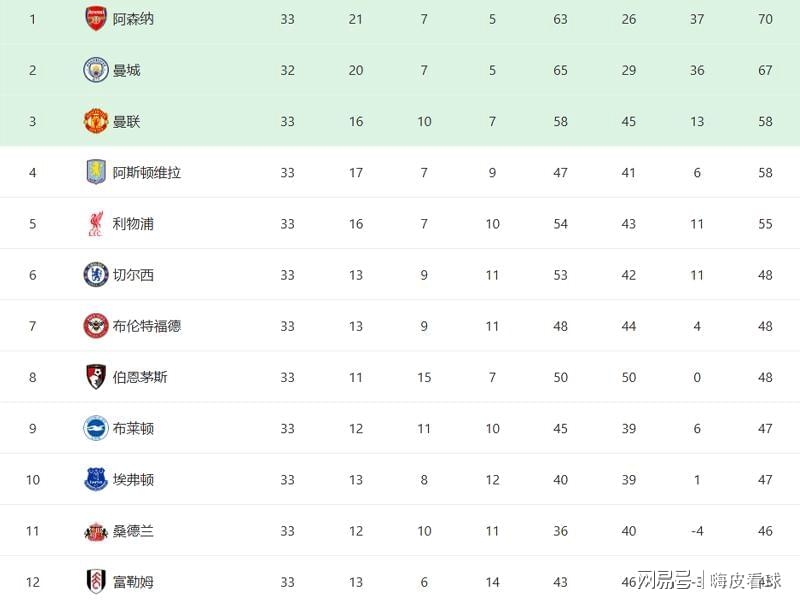Screen dimensions: 800x600
Task: Click the 嗨皮看球 watermark text
Action: click(x=746, y=579)
